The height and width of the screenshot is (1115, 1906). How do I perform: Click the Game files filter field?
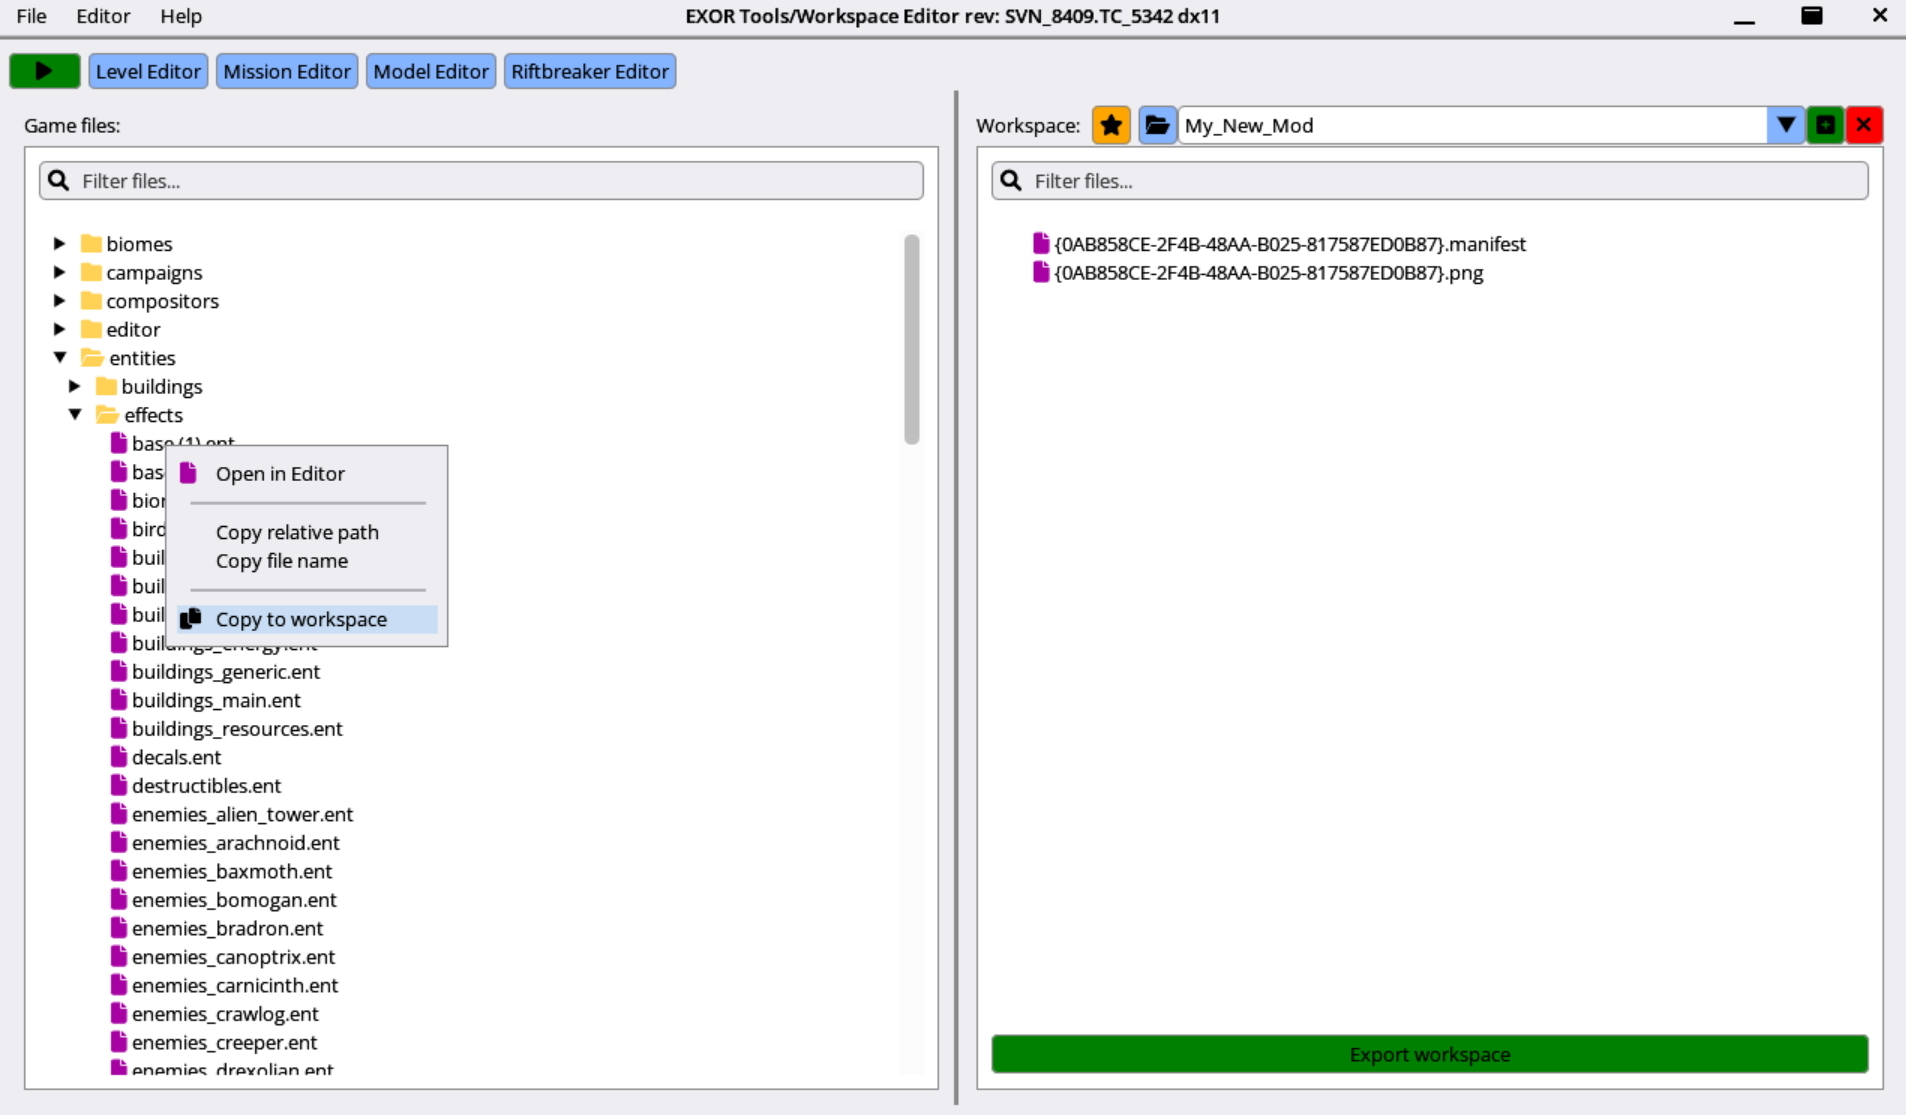481,181
